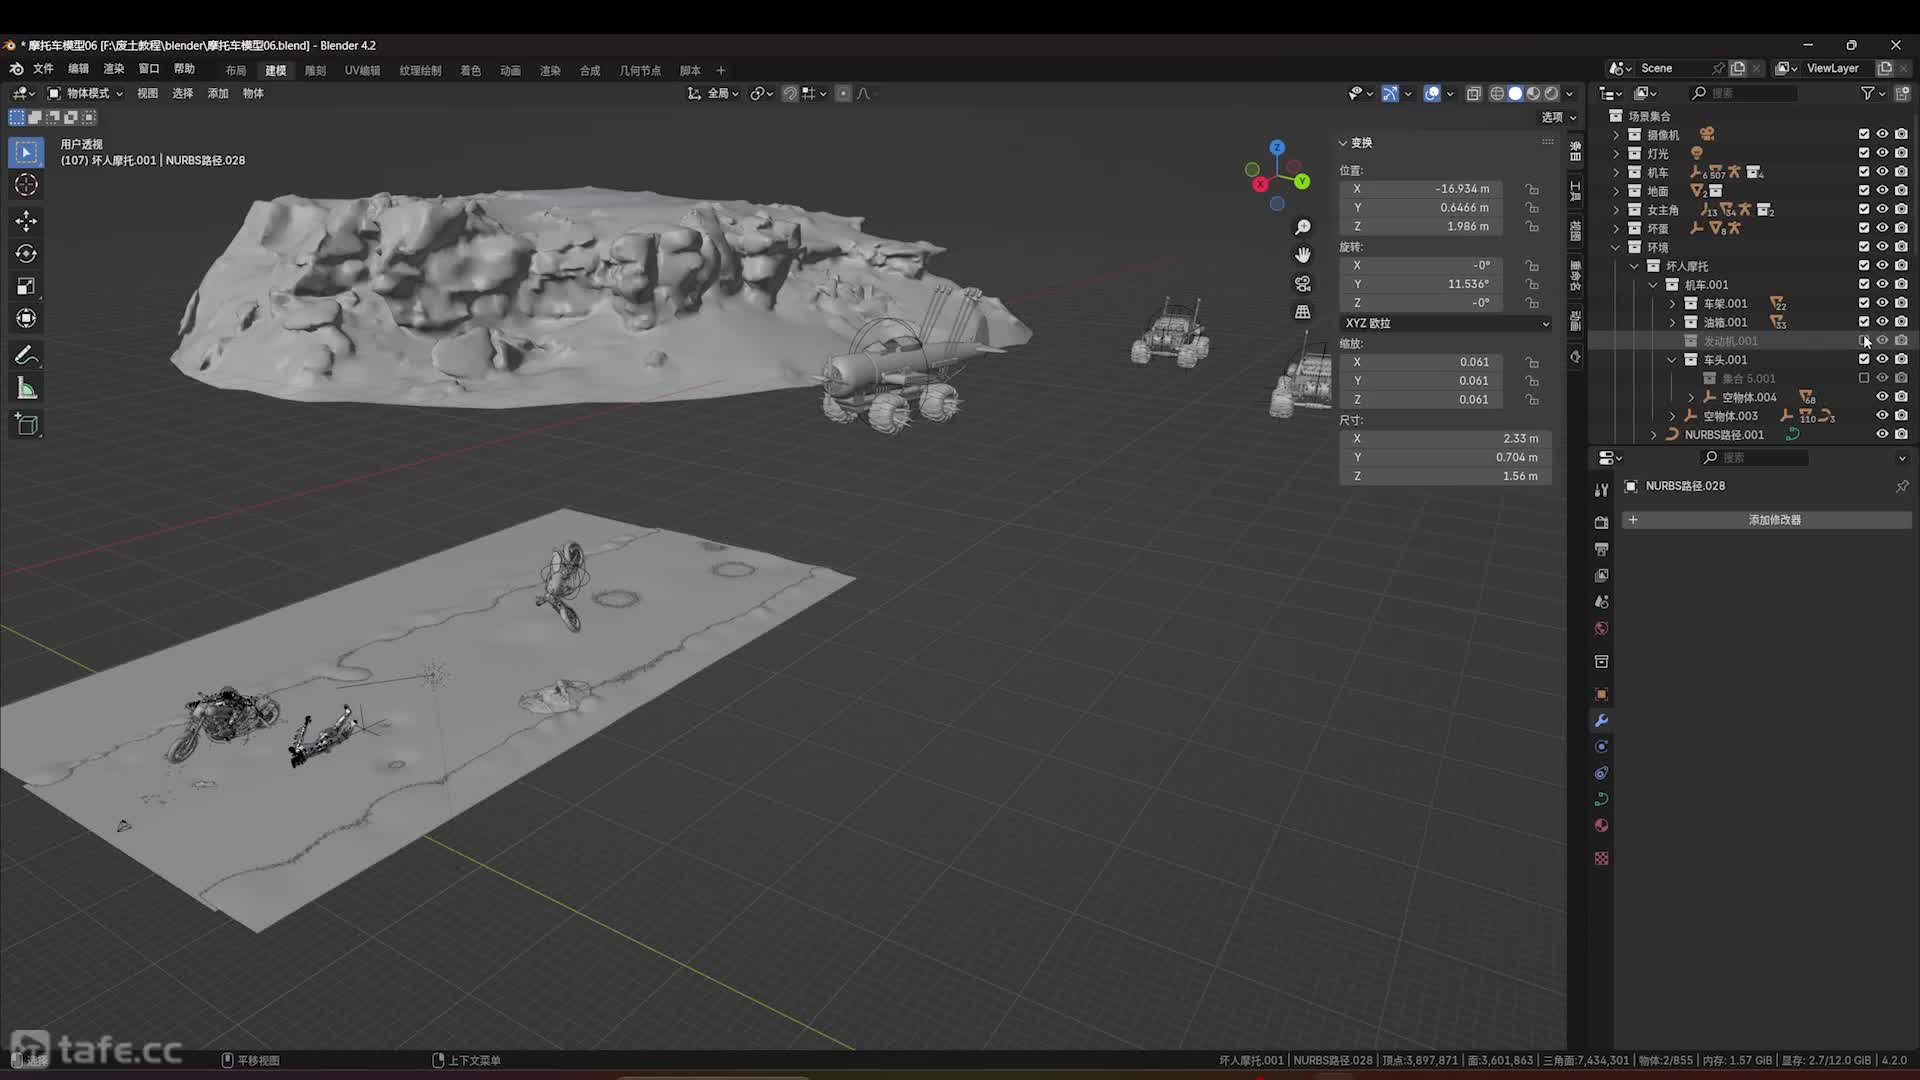Choose the Add Cube tool

[26, 424]
